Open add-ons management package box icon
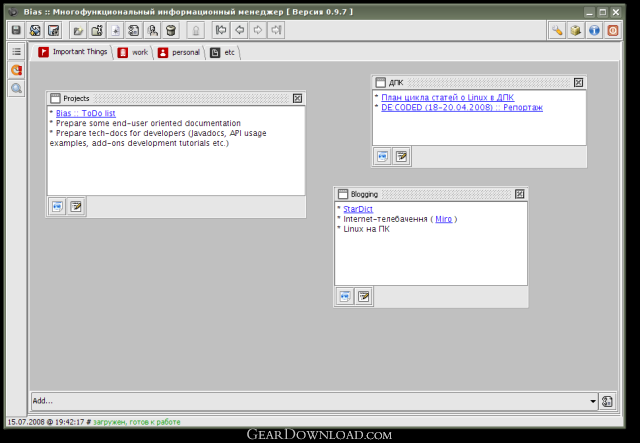This screenshot has width=640, height=443. pos(576,30)
